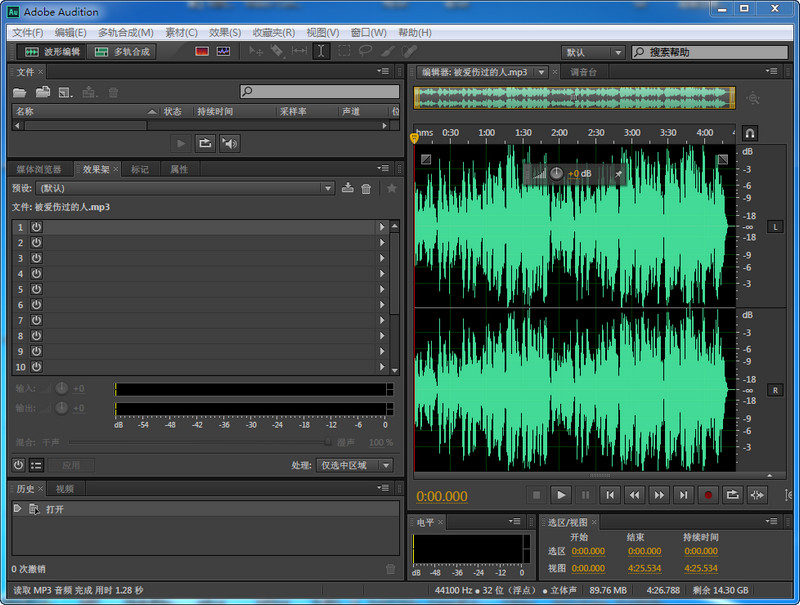Image resolution: width=800 pixels, height=605 pixels.
Task: Open the 仅选中区域 processing dropdown
Action: click(355, 465)
